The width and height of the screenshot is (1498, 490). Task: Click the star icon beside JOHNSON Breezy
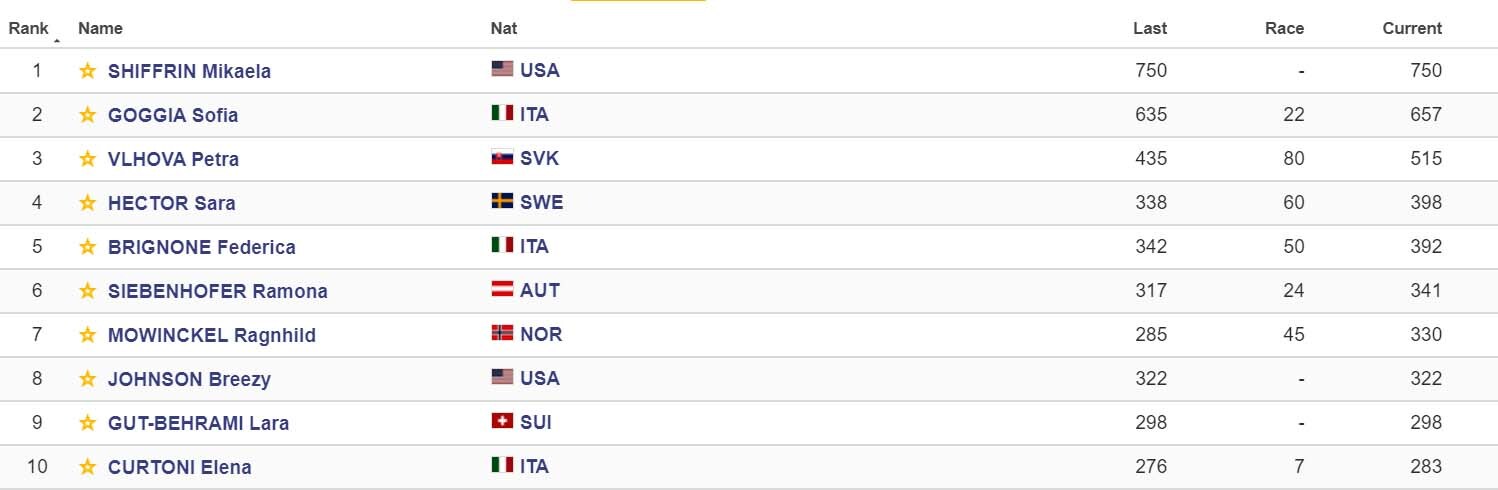point(88,379)
